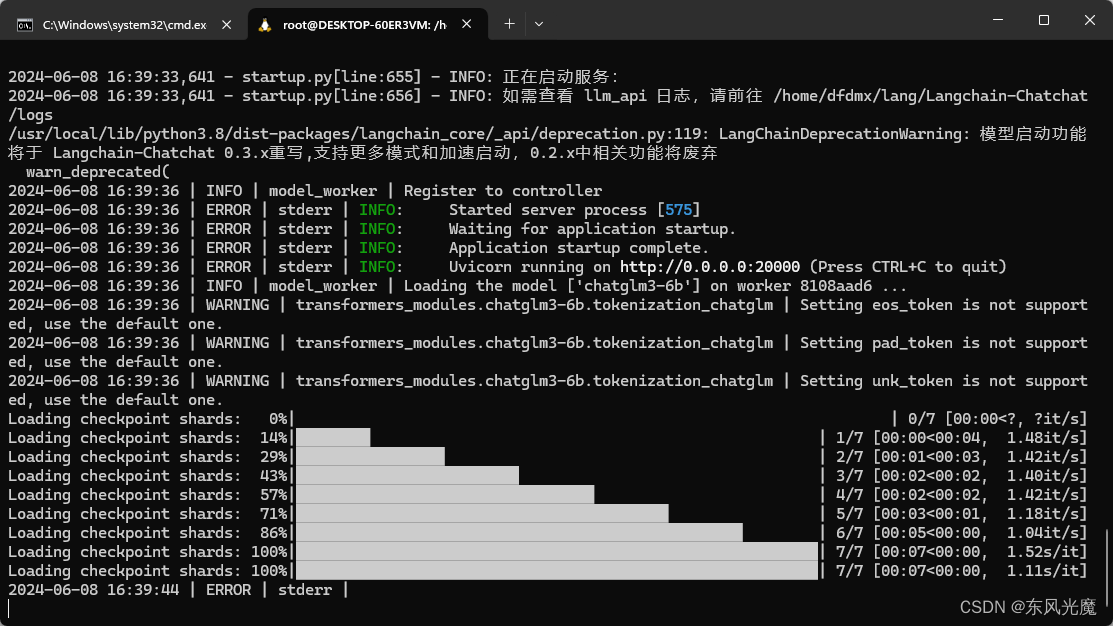Viewport: 1113px width, 626px height.
Task: Click 'Setting unk_token is not' text
Action: click(908, 381)
